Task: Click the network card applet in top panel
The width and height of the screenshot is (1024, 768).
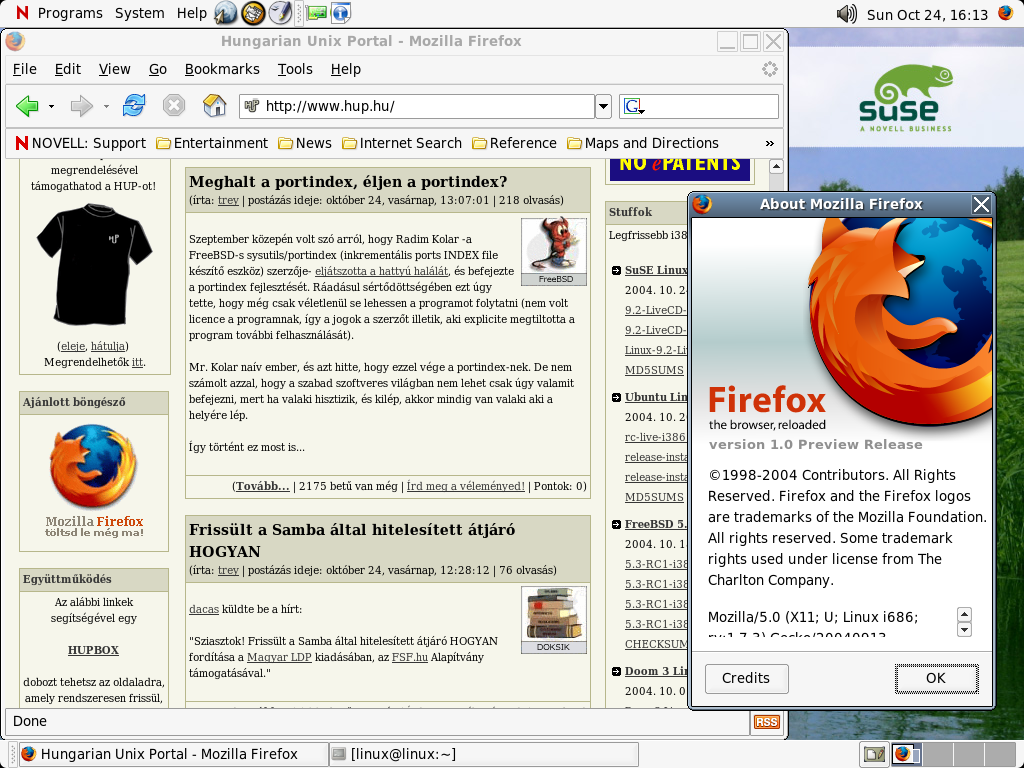Action: pos(317,13)
